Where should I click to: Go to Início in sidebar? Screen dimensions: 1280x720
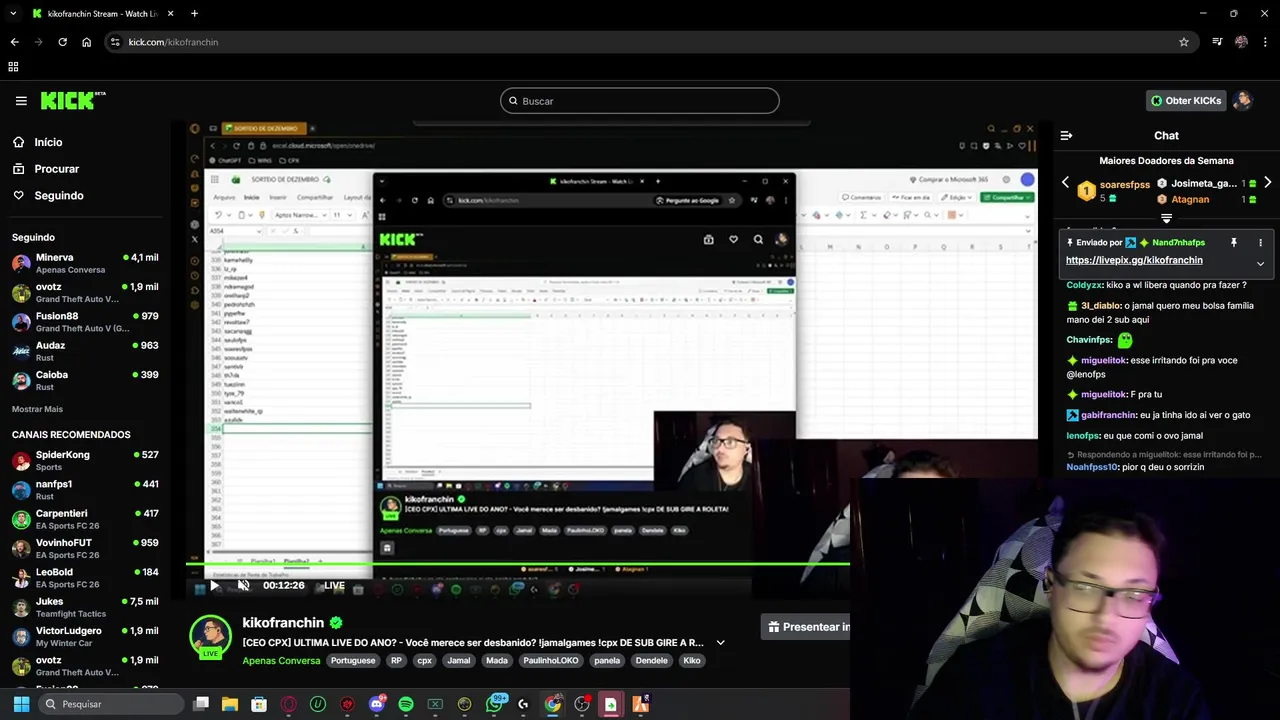[47, 142]
